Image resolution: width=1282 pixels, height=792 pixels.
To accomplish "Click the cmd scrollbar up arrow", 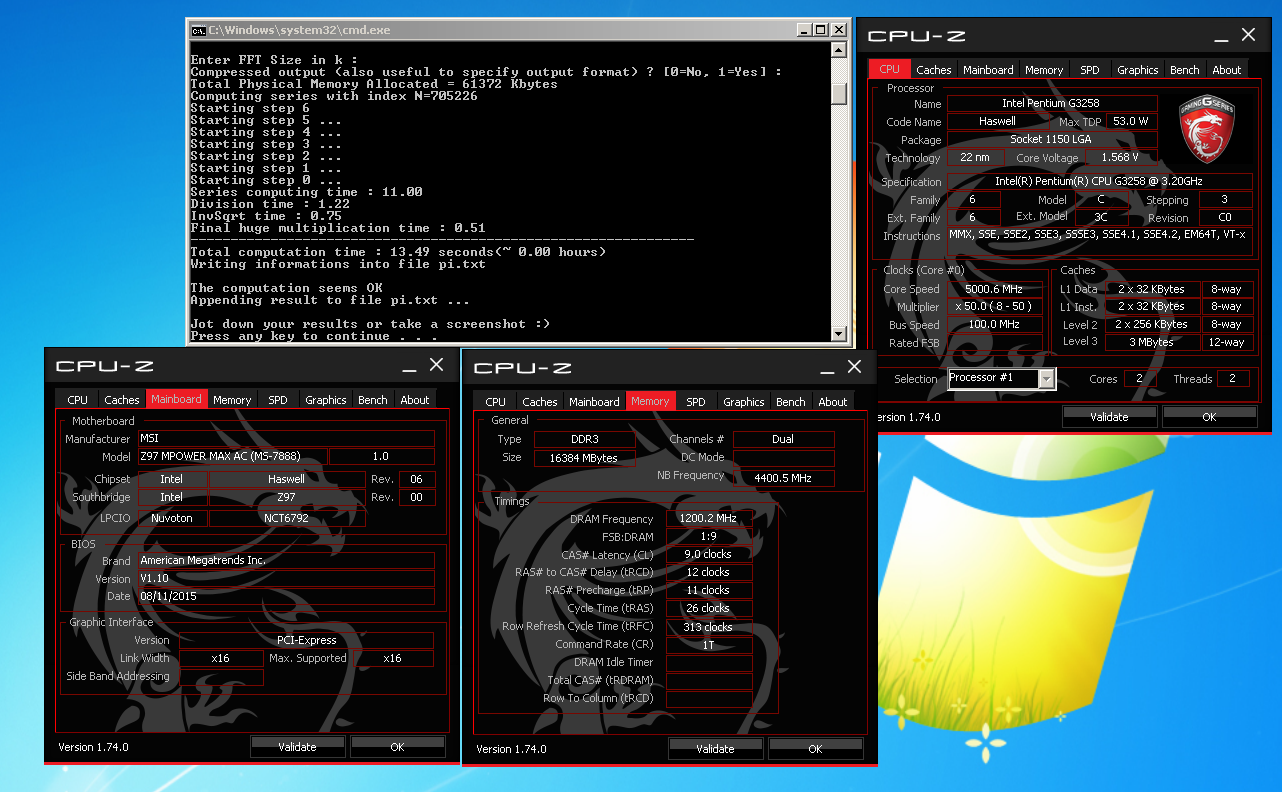I will [839, 50].
